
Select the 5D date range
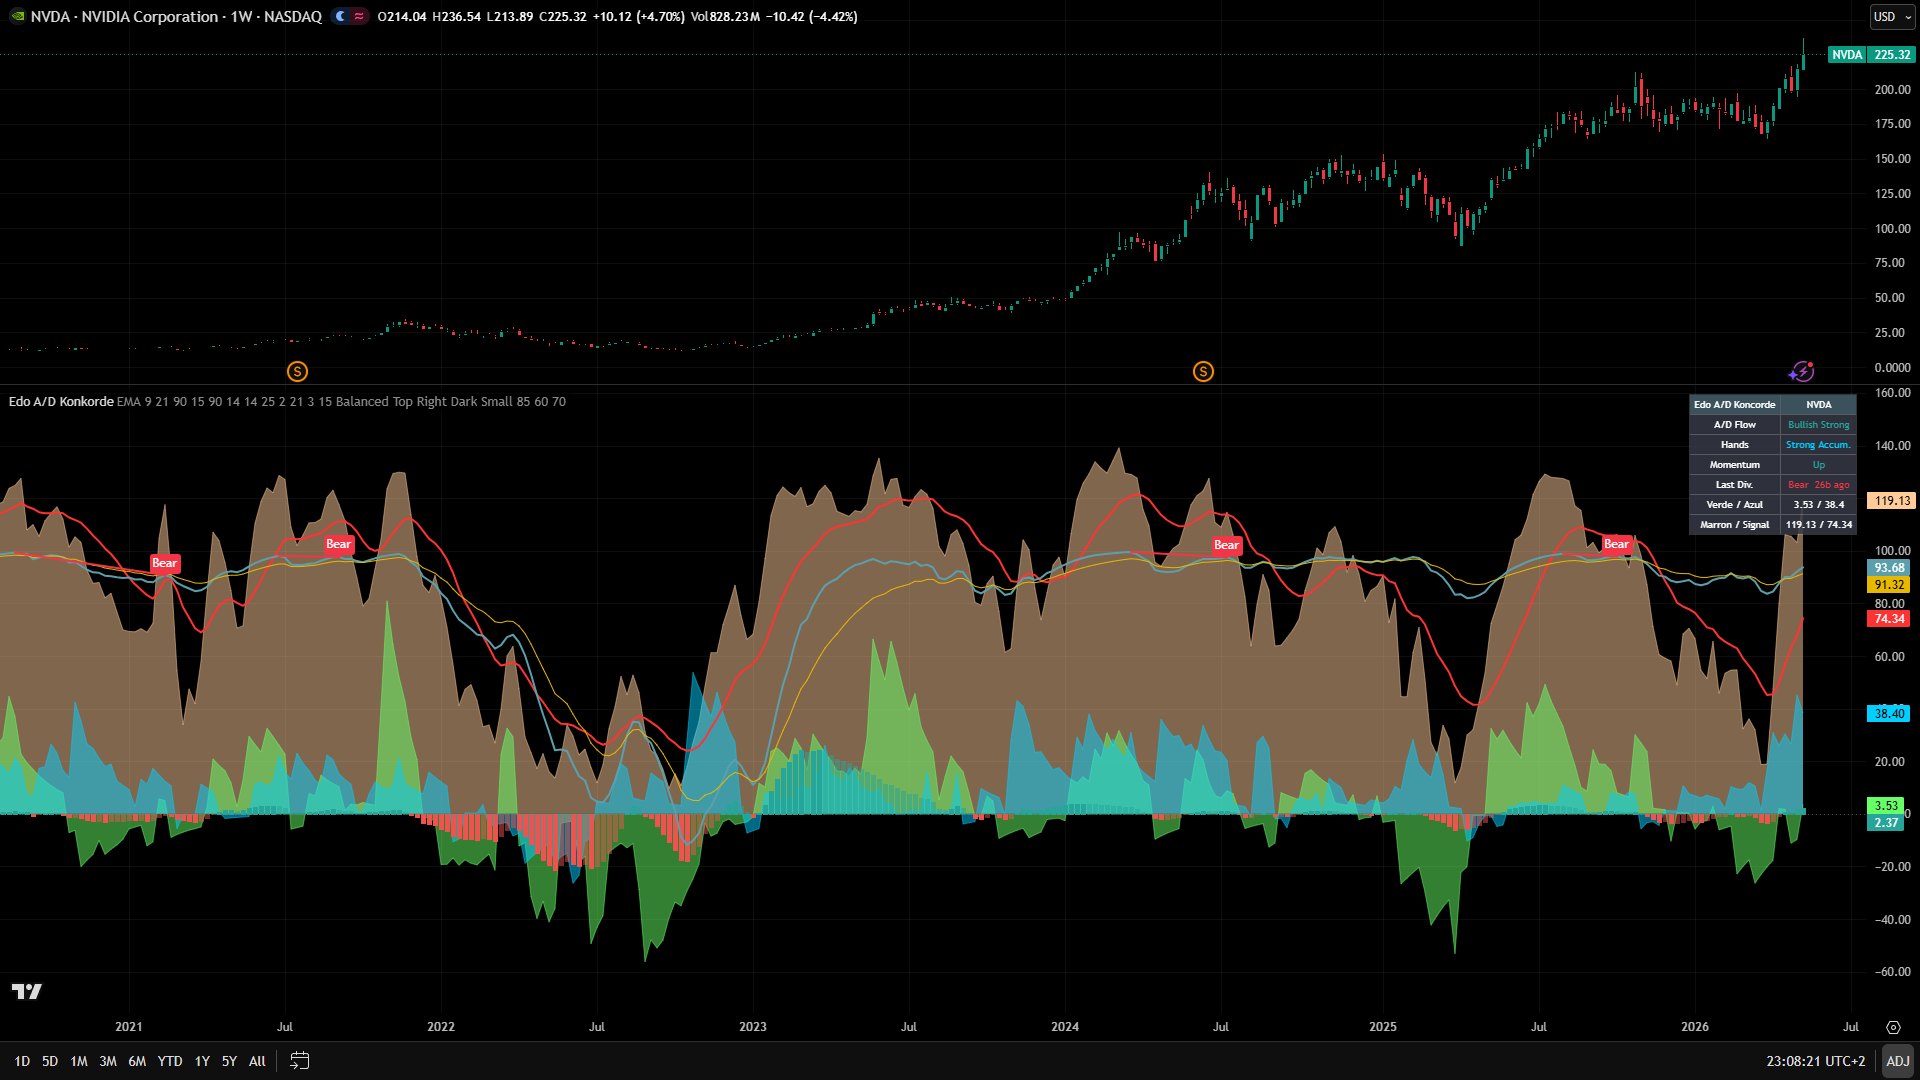tap(50, 1061)
